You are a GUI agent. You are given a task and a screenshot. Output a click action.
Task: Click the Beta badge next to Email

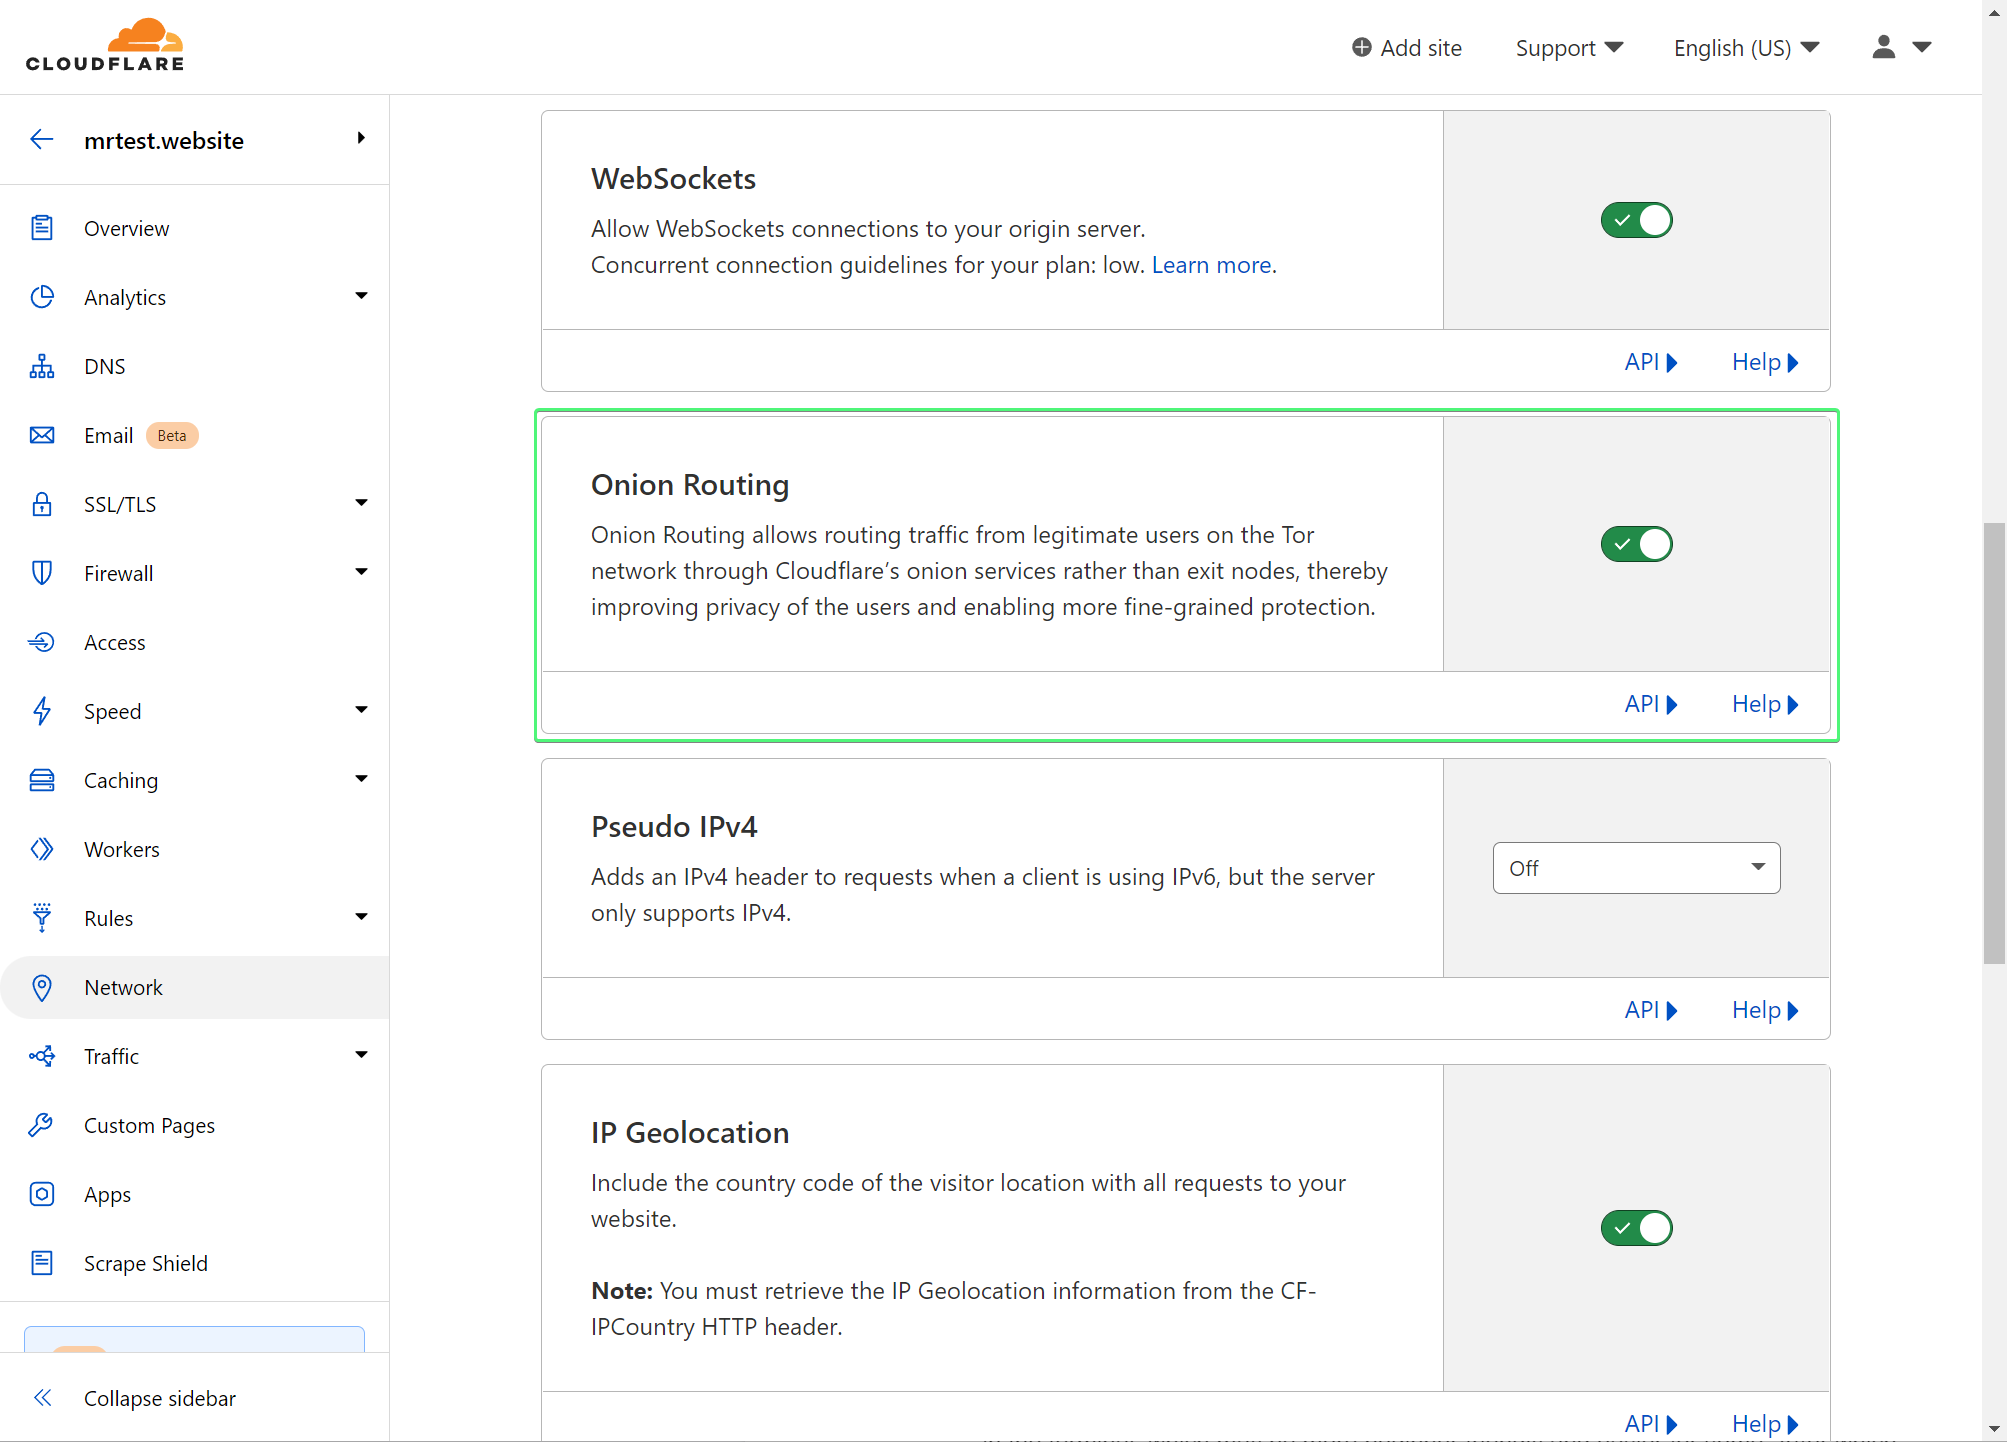pyautogui.click(x=172, y=435)
